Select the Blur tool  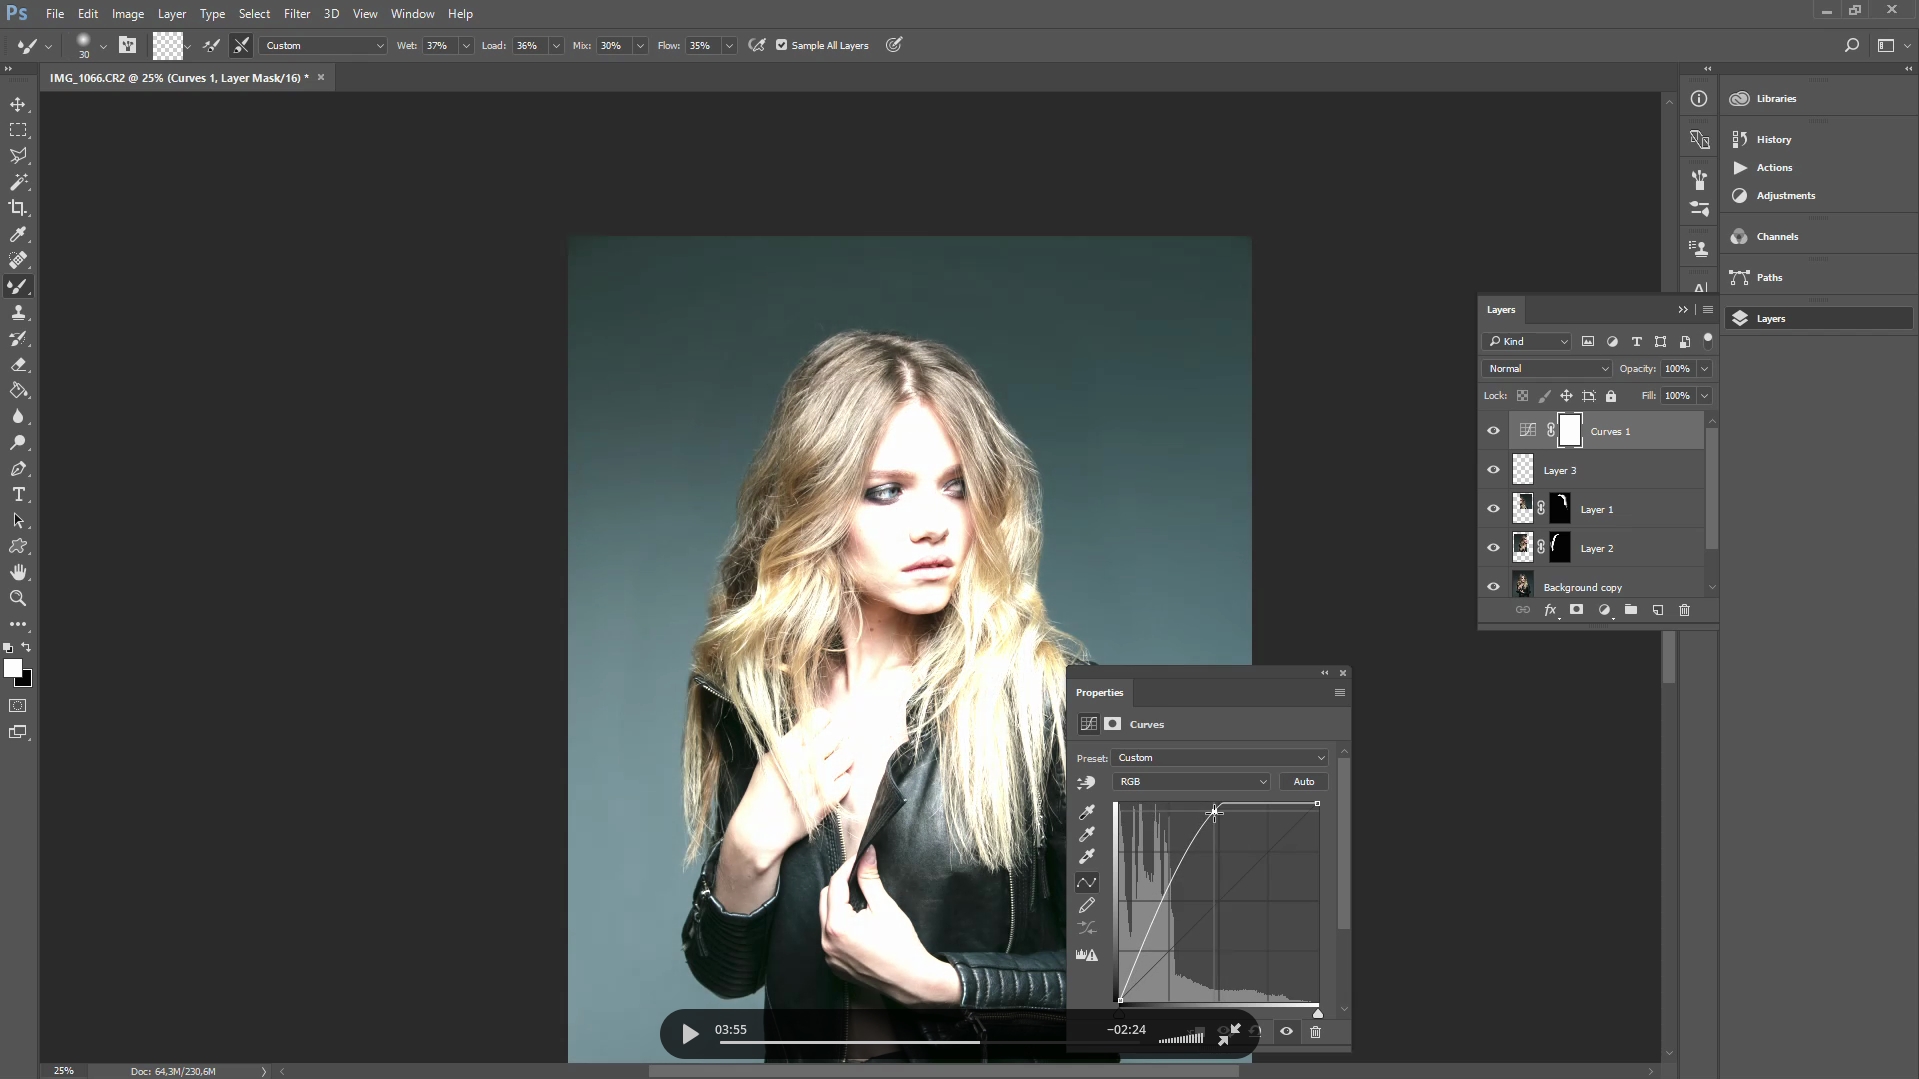pyautogui.click(x=18, y=416)
